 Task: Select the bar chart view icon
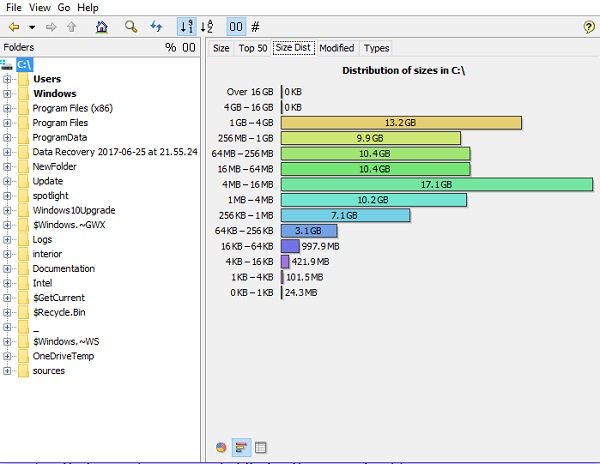point(241,446)
